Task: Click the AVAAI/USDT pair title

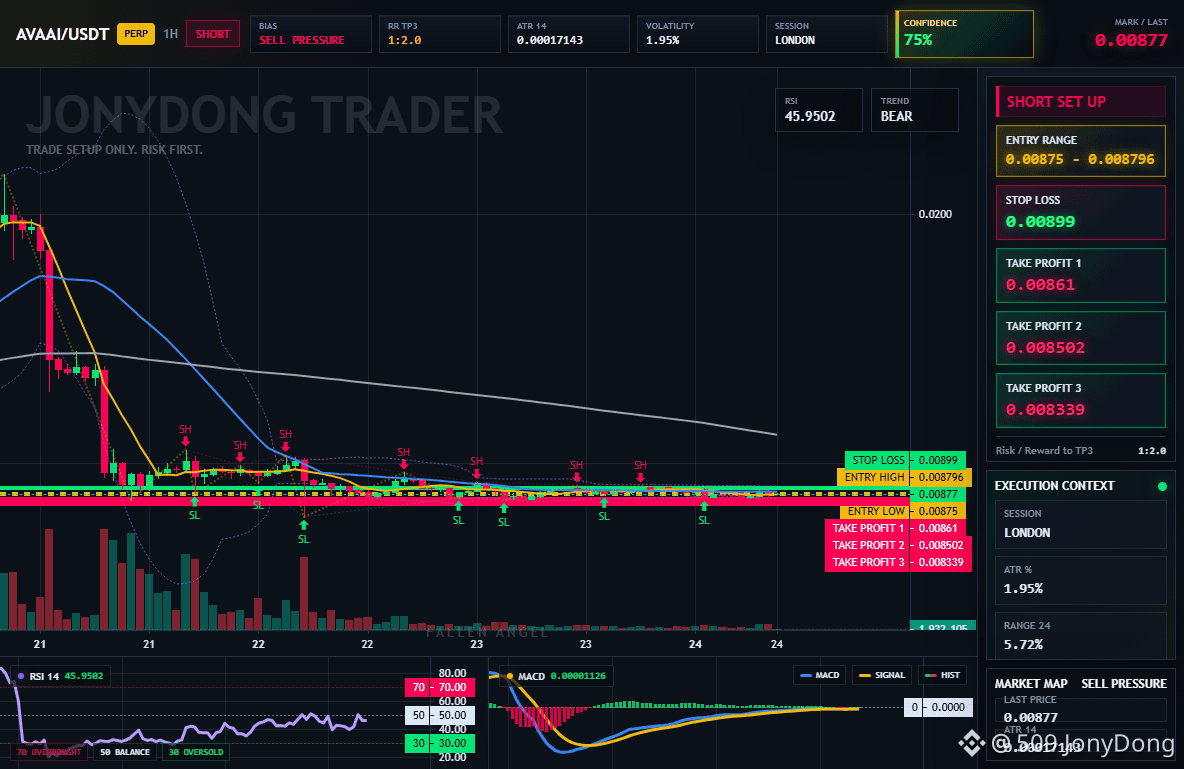Action: coord(63,34)
